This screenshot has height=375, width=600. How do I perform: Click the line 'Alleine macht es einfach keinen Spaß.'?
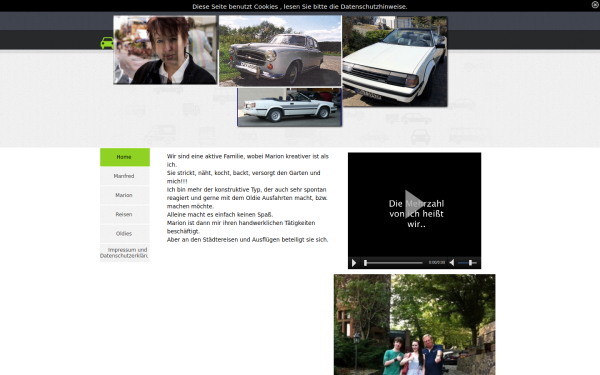tap(220, 214)
